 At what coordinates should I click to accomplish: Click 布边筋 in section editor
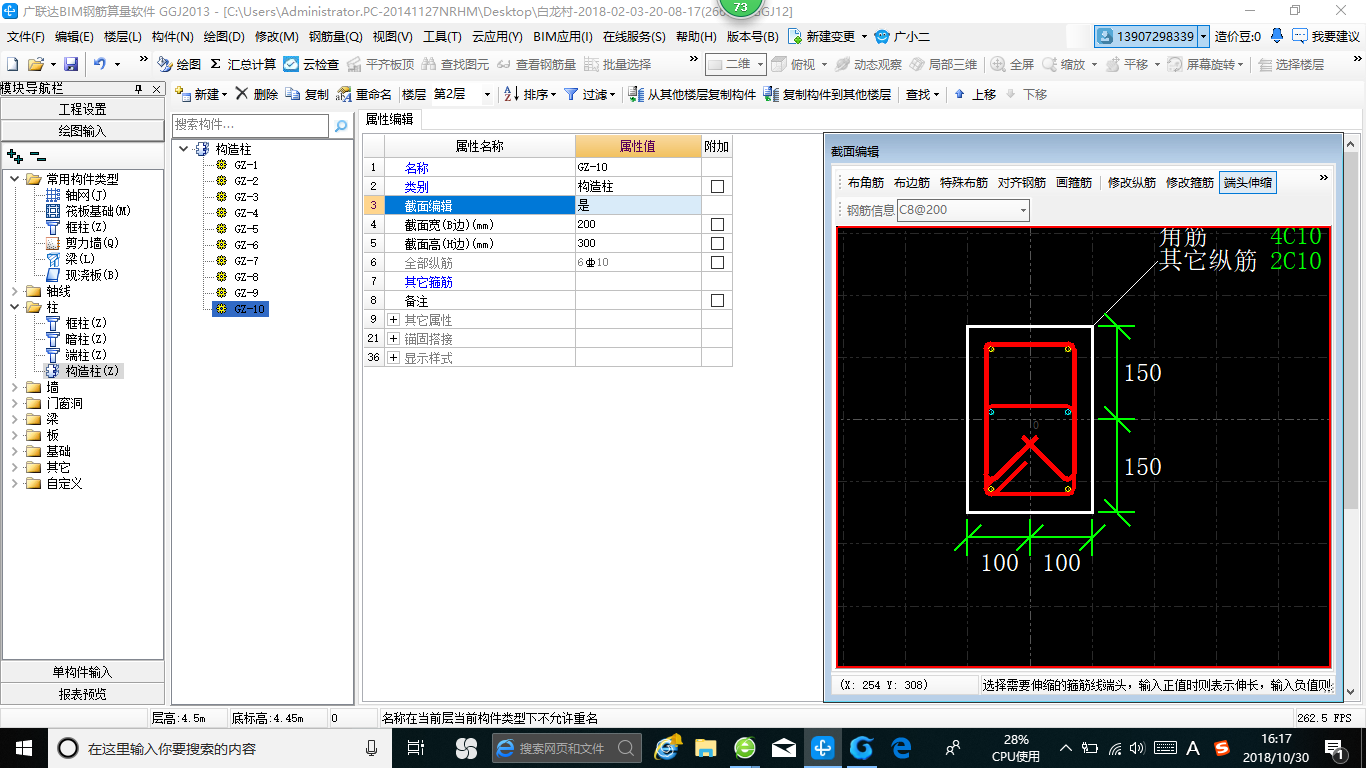[x=912, y=183]
